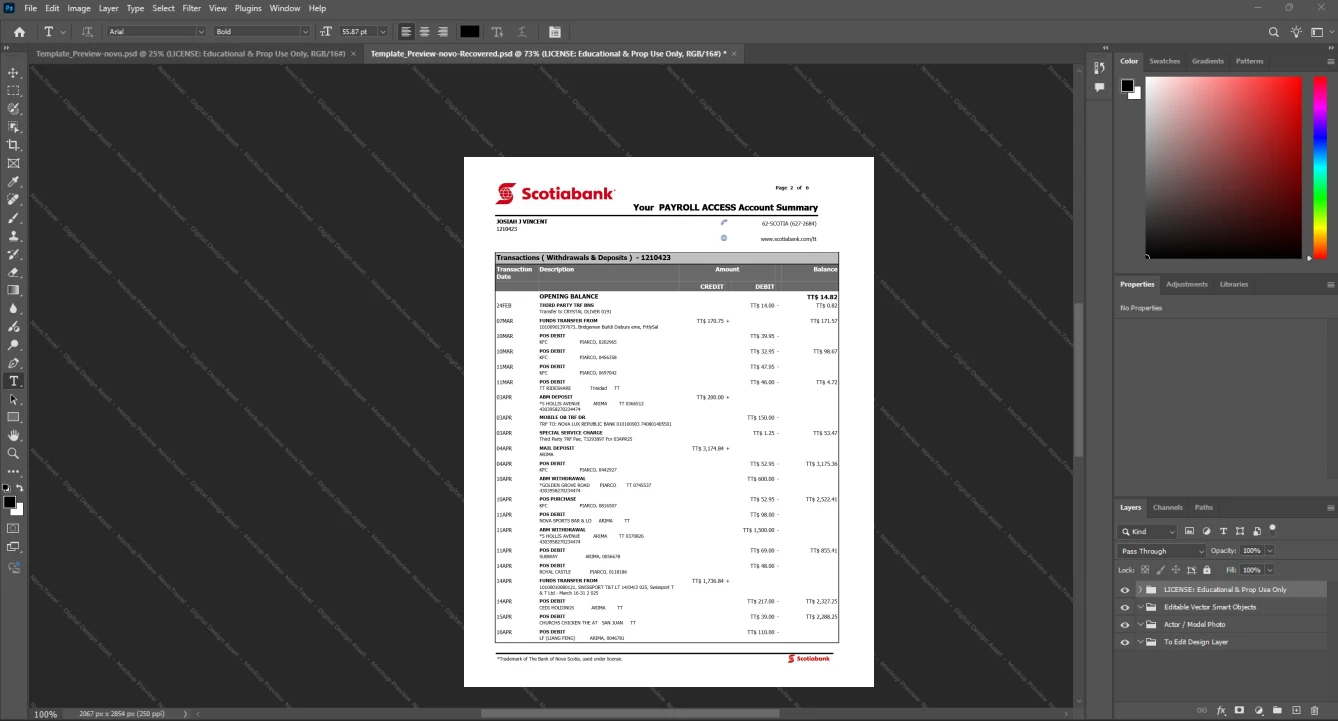This screenshot has width=1338, height=721.
Task: Create new fill or adjustment layer
Action: (1259, 710)
